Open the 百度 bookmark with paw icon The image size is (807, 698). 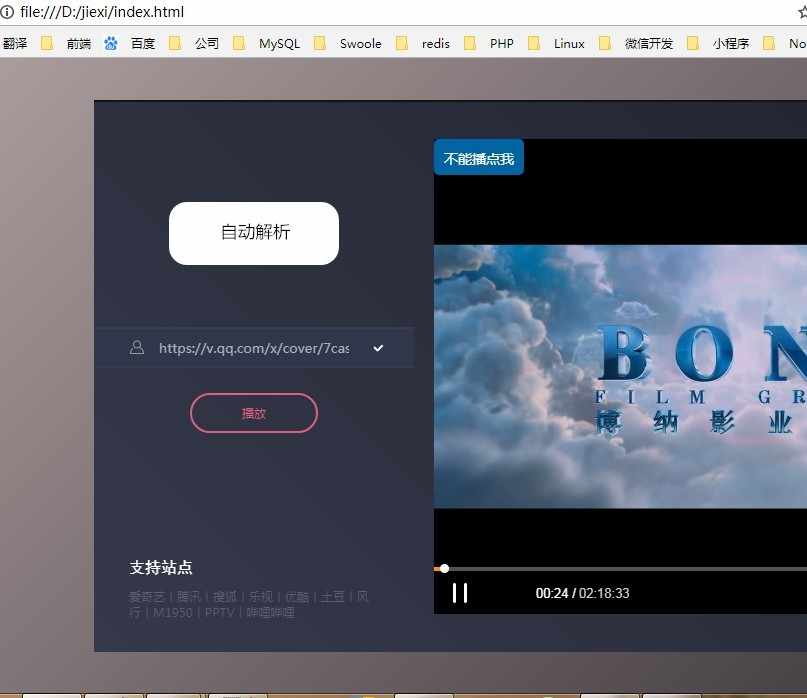tap(130, 43)
